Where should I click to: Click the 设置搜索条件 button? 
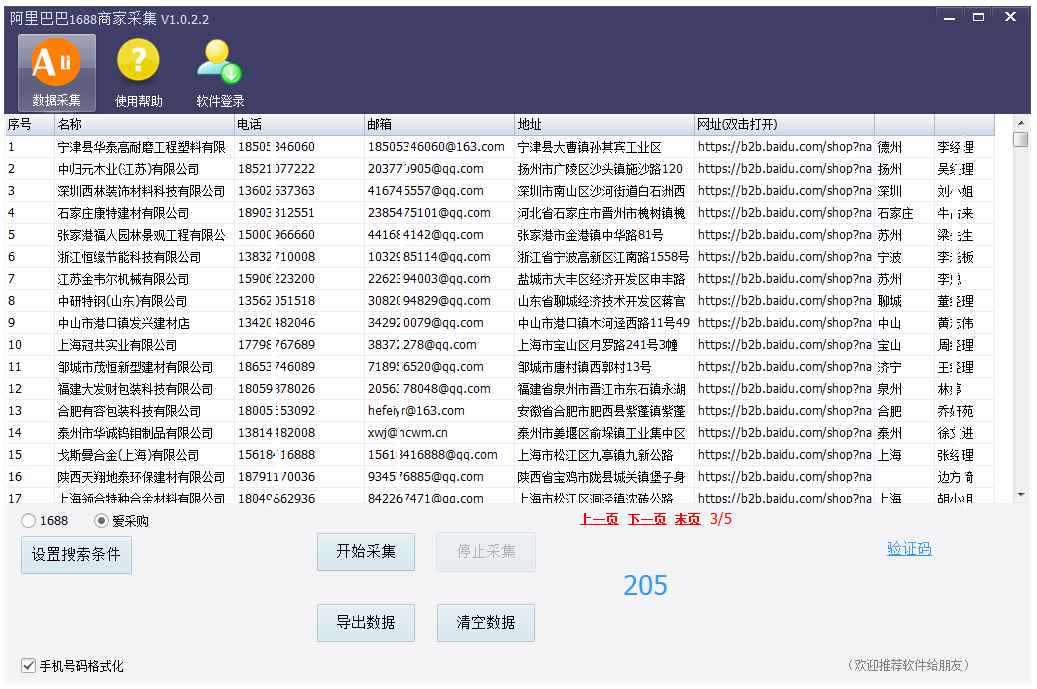[76, 554]
